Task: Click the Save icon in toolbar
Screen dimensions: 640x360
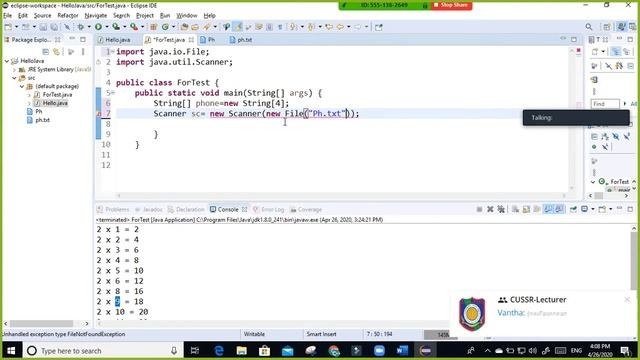Action: coord(43,27)
